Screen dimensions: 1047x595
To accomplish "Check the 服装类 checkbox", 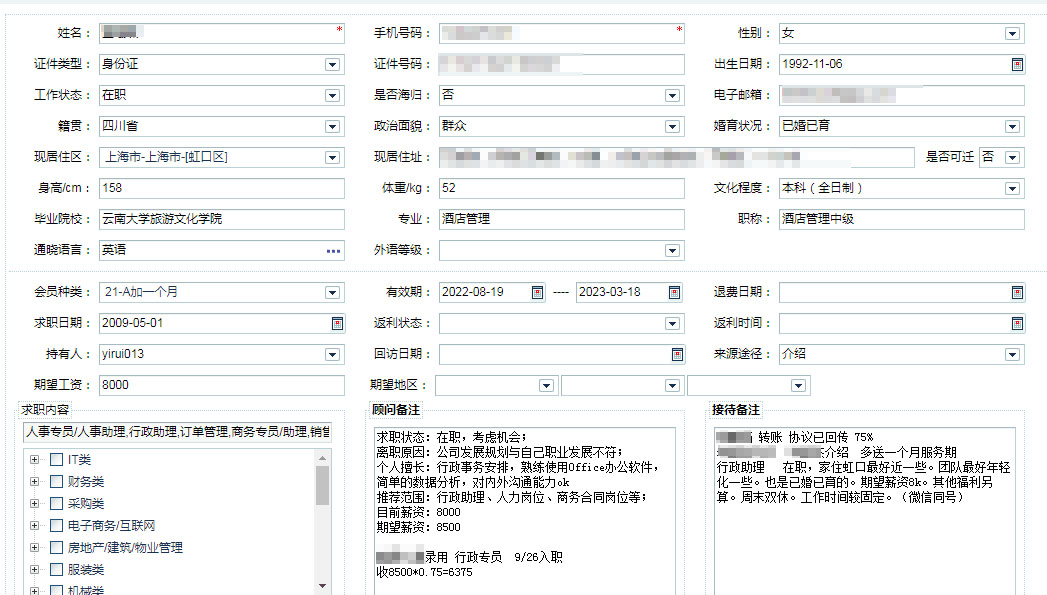I will tap(57, 570).
